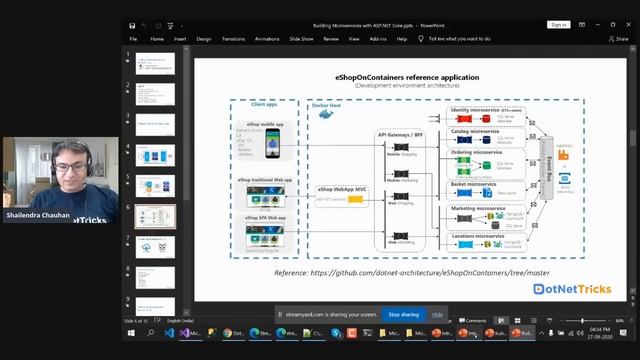
Task: Click the zoom percentage value in status bar
Action: (x=620, y=321)
